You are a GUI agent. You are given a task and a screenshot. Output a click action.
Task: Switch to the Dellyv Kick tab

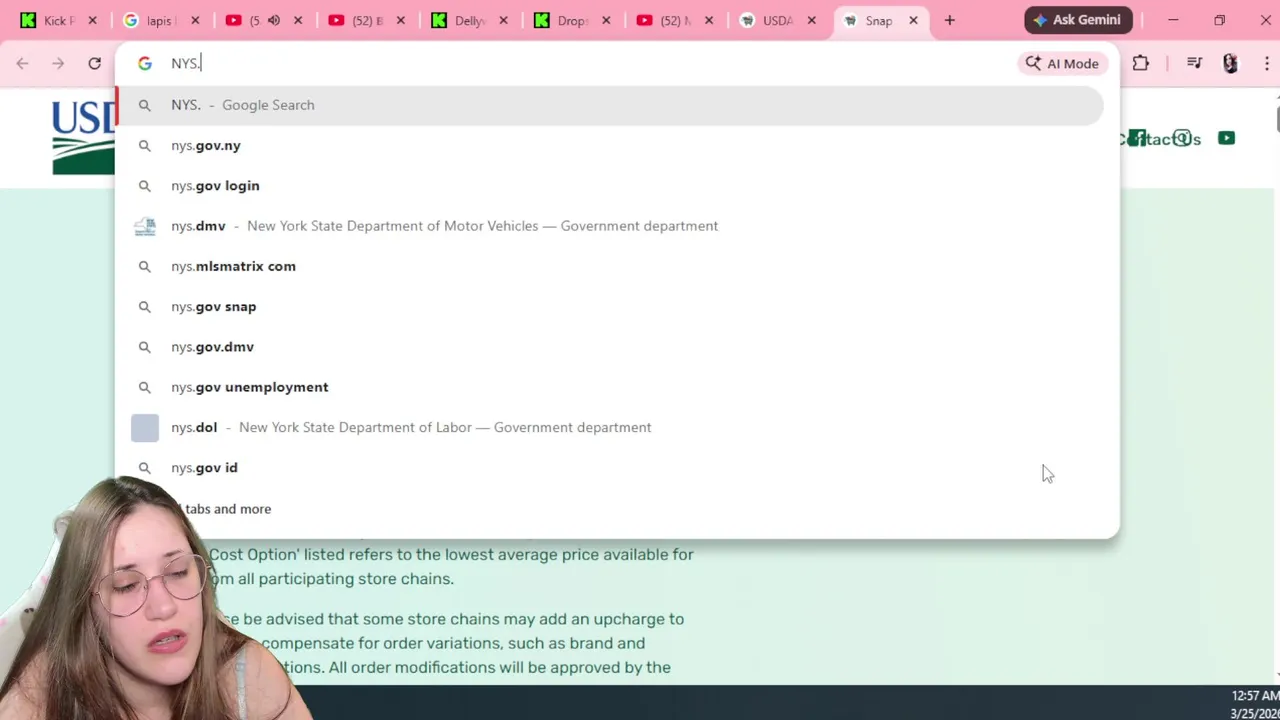coord(468,20)
